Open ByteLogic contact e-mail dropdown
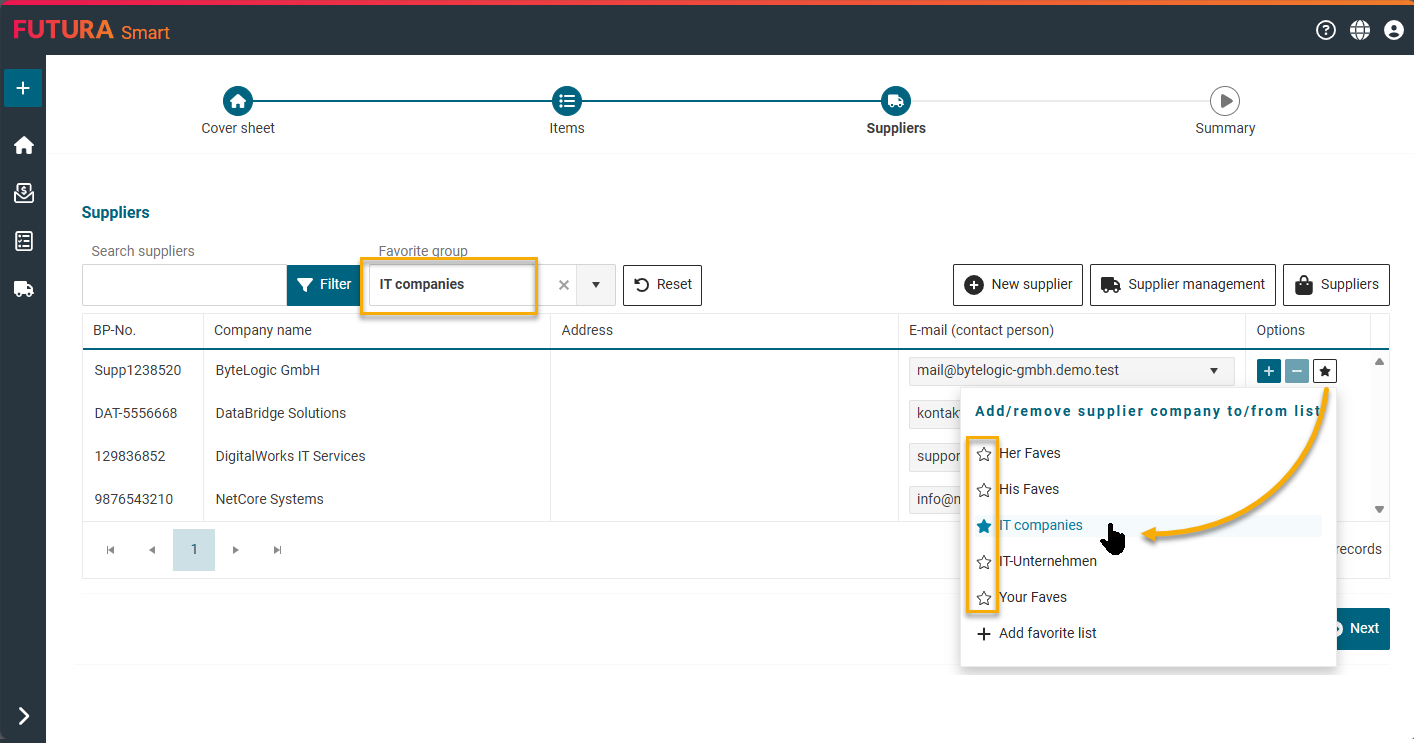 tap(1214, 371)
